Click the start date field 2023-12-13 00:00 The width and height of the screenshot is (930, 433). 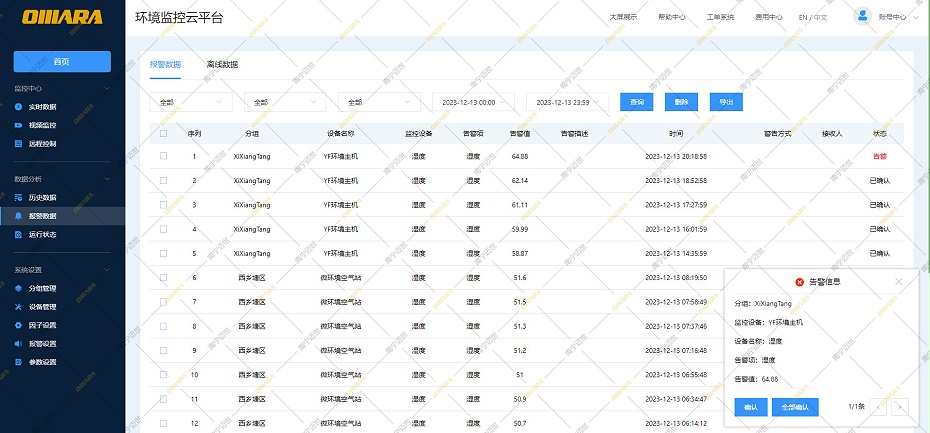coord(472,102)
